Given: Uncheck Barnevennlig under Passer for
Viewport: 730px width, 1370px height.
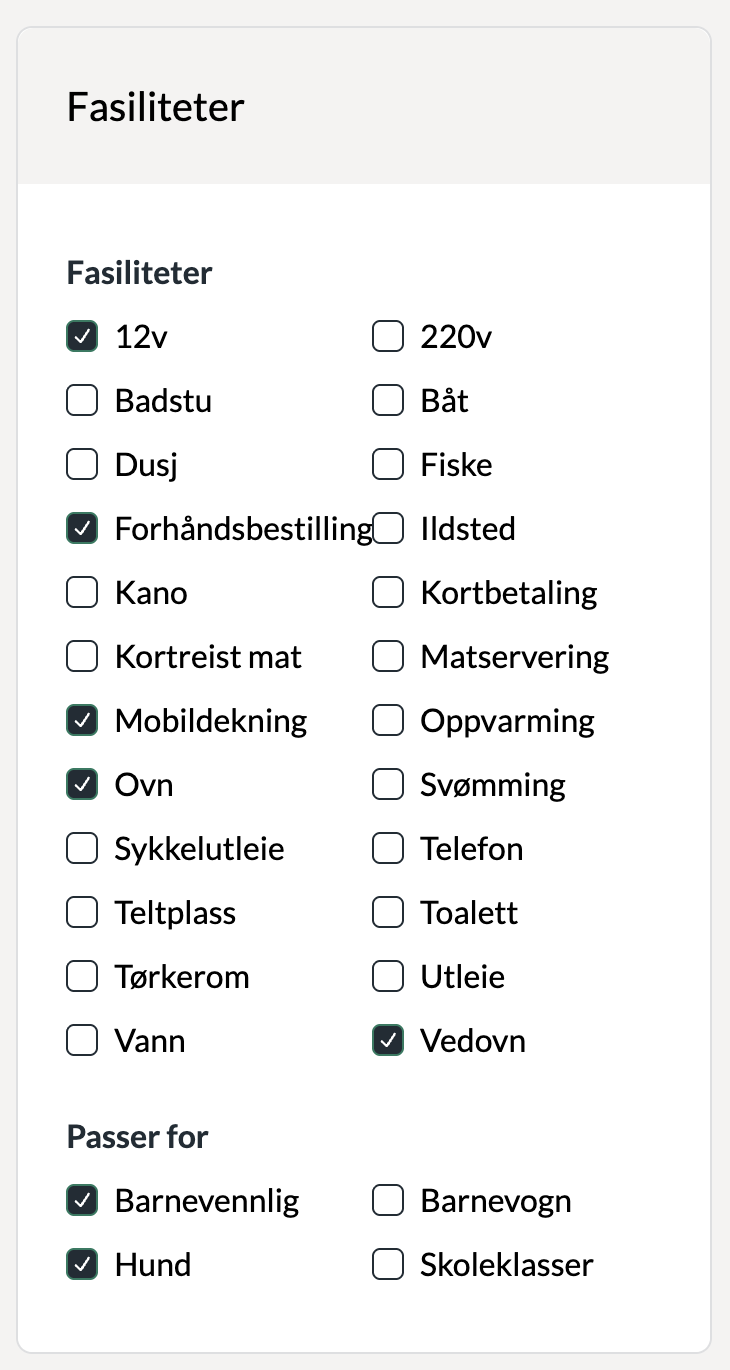Looking at the screenshot, I should pyautogui.click(x=82, y=1201).
